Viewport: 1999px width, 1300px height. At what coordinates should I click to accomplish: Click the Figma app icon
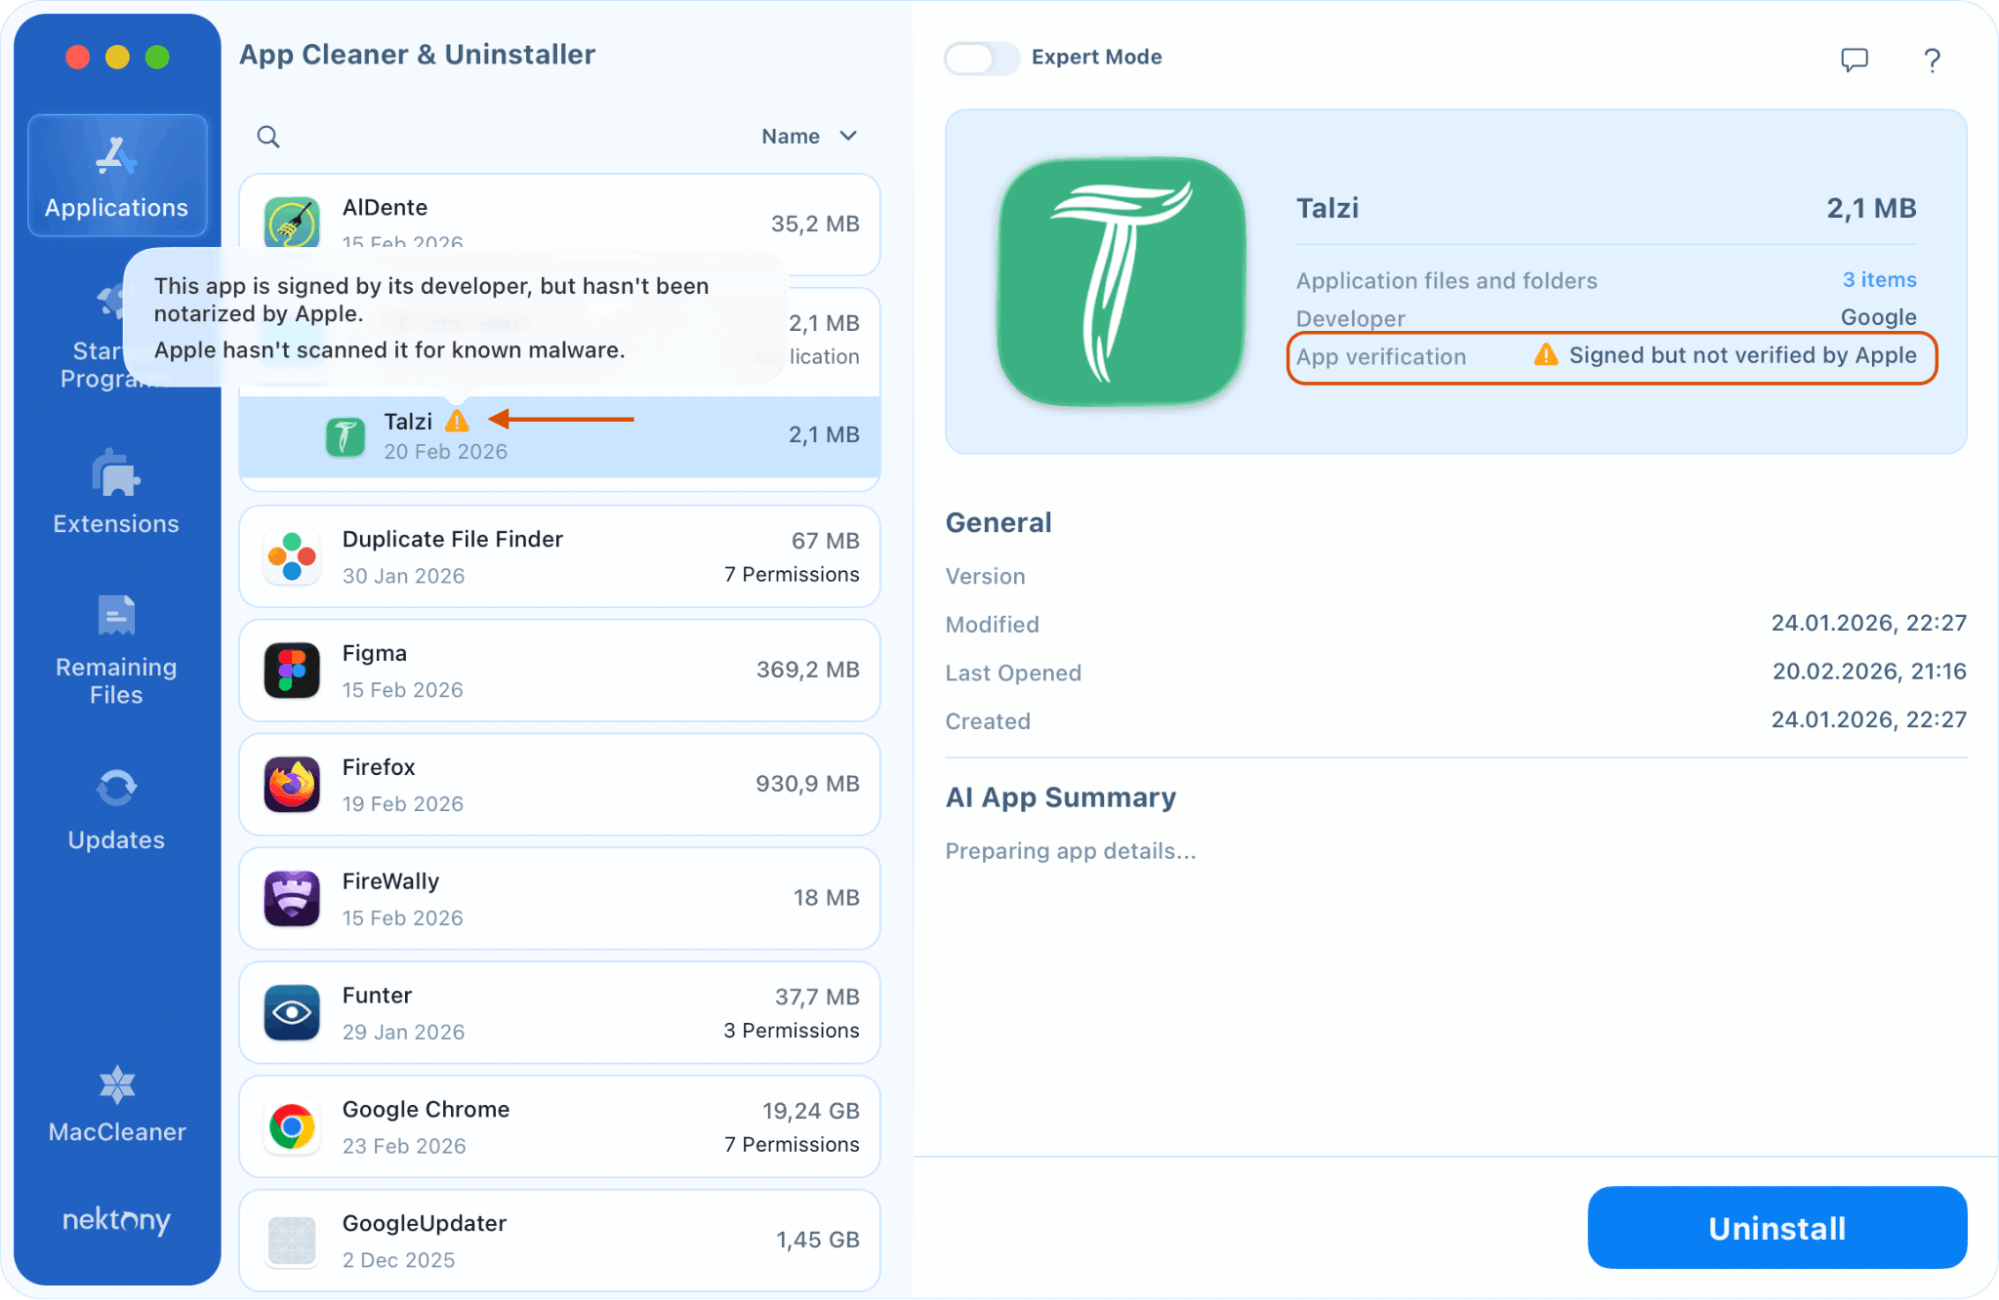290,670
